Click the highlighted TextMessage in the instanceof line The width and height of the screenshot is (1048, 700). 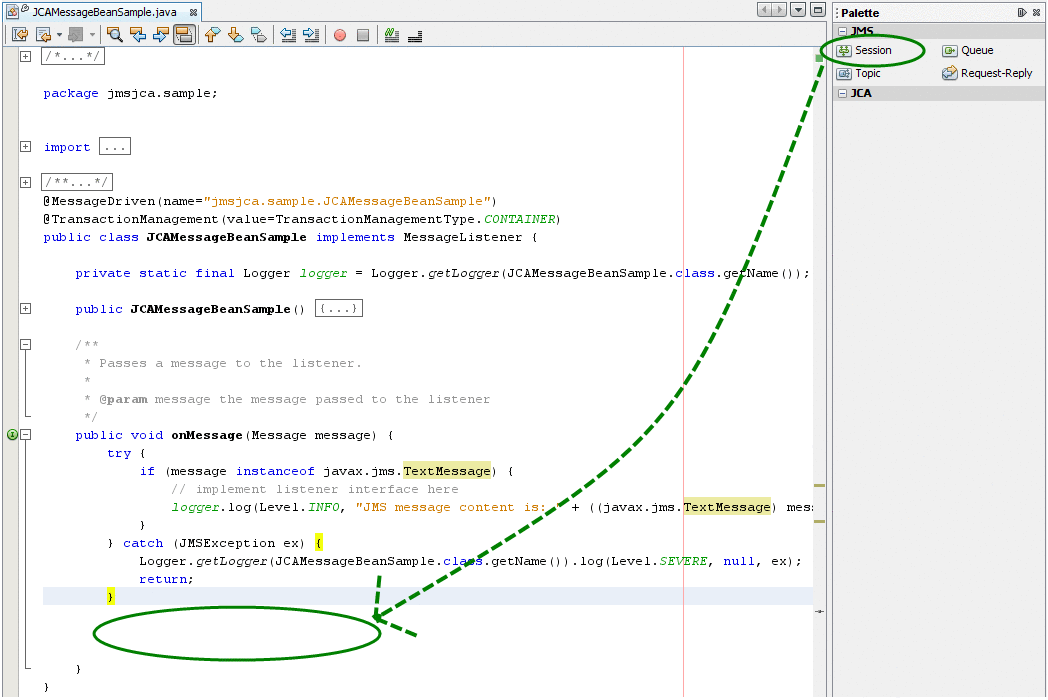(x=447, y=471)
